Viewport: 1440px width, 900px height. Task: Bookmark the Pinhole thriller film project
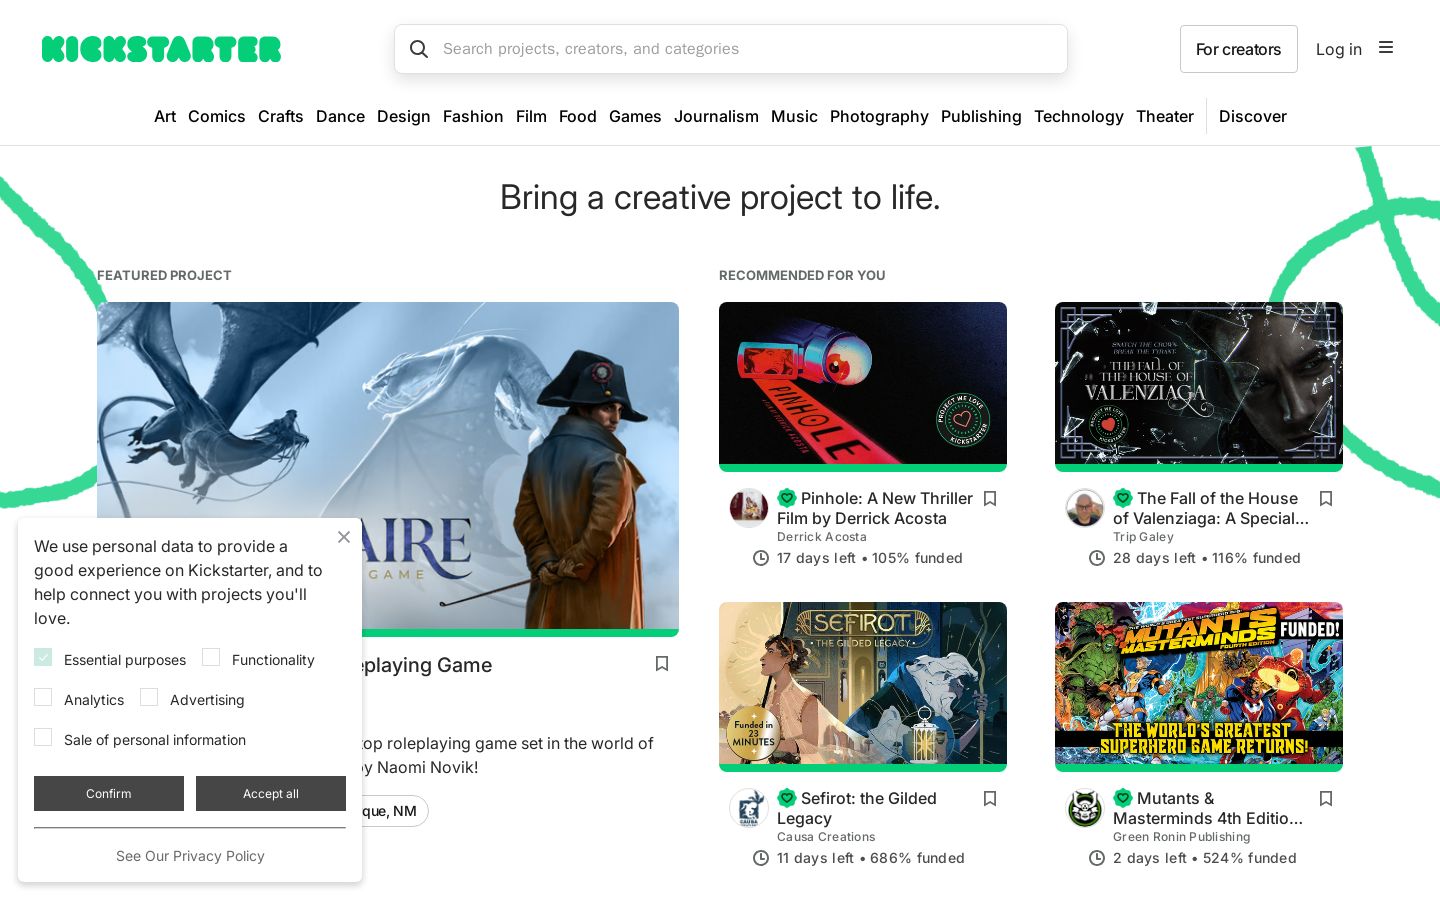coord(990,498)
